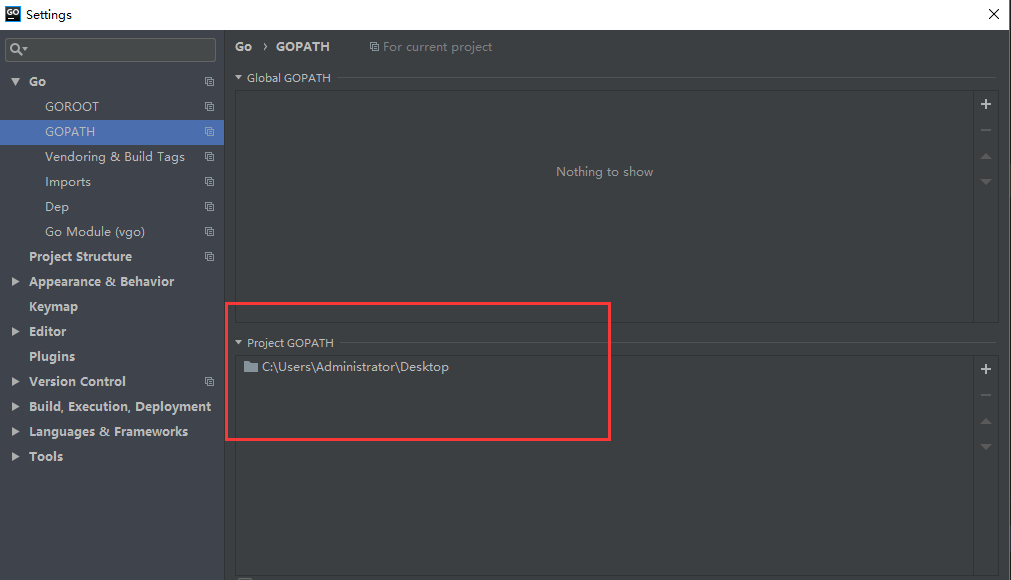
Task: Click project-level icon next to Dep row
Action: [210, 207]
